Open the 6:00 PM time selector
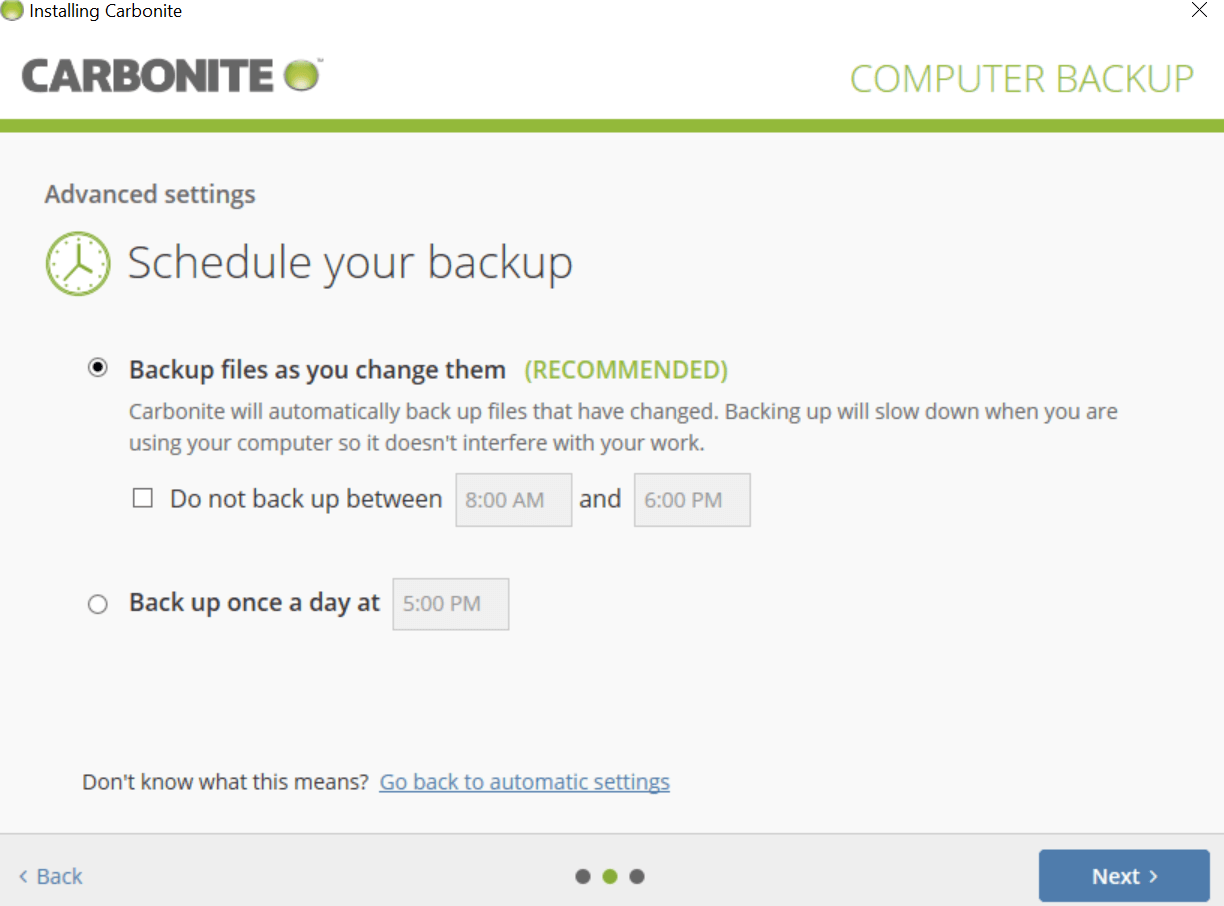The image size is (1224, 906). 692,499
